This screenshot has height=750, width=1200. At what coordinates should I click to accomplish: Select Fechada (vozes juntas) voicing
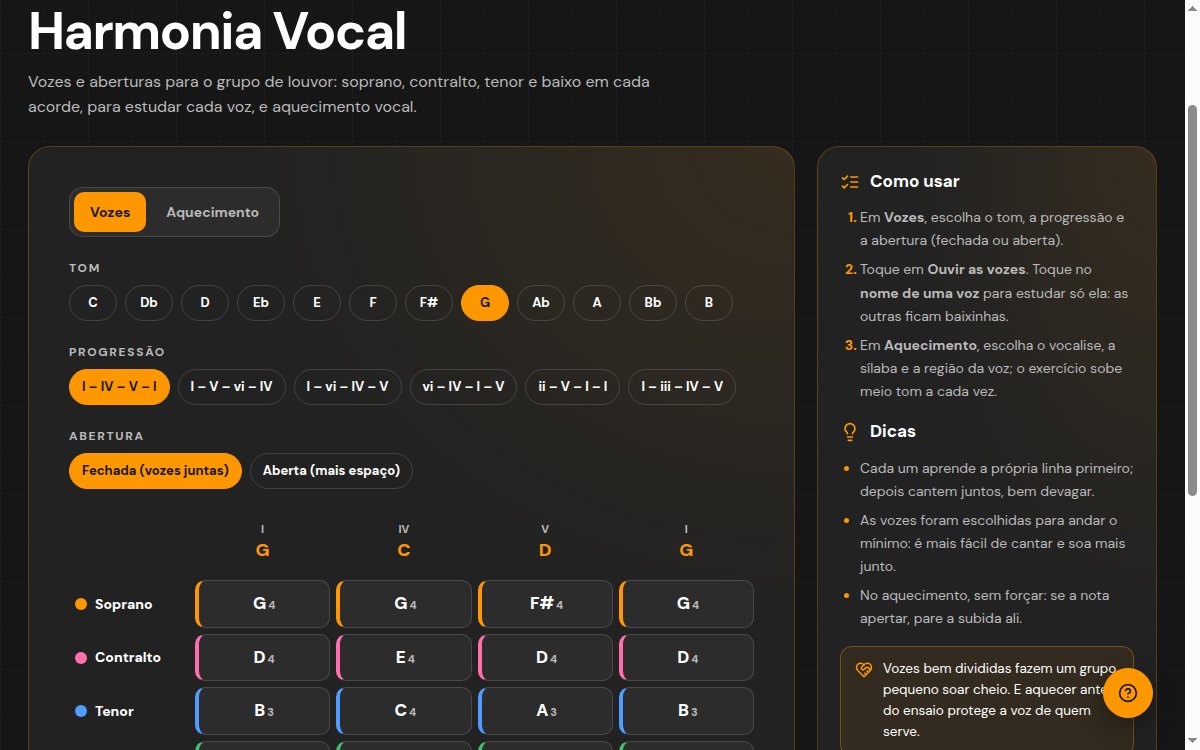[x=155, y=471]
